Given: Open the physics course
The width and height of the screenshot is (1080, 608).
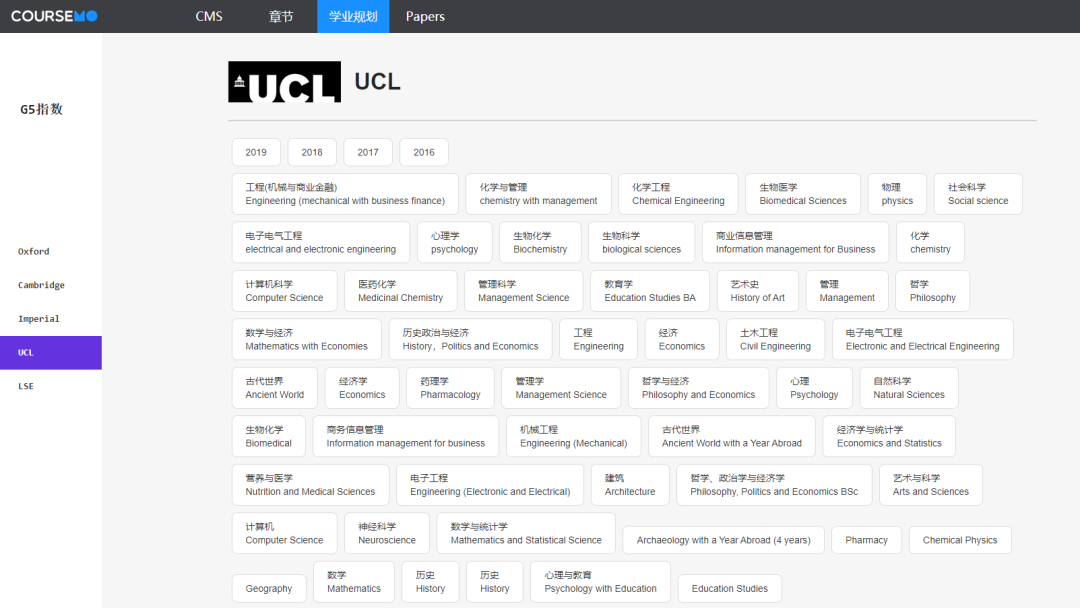Looking at the screenshot, I should pyautogui.click(x=897, y=194).
